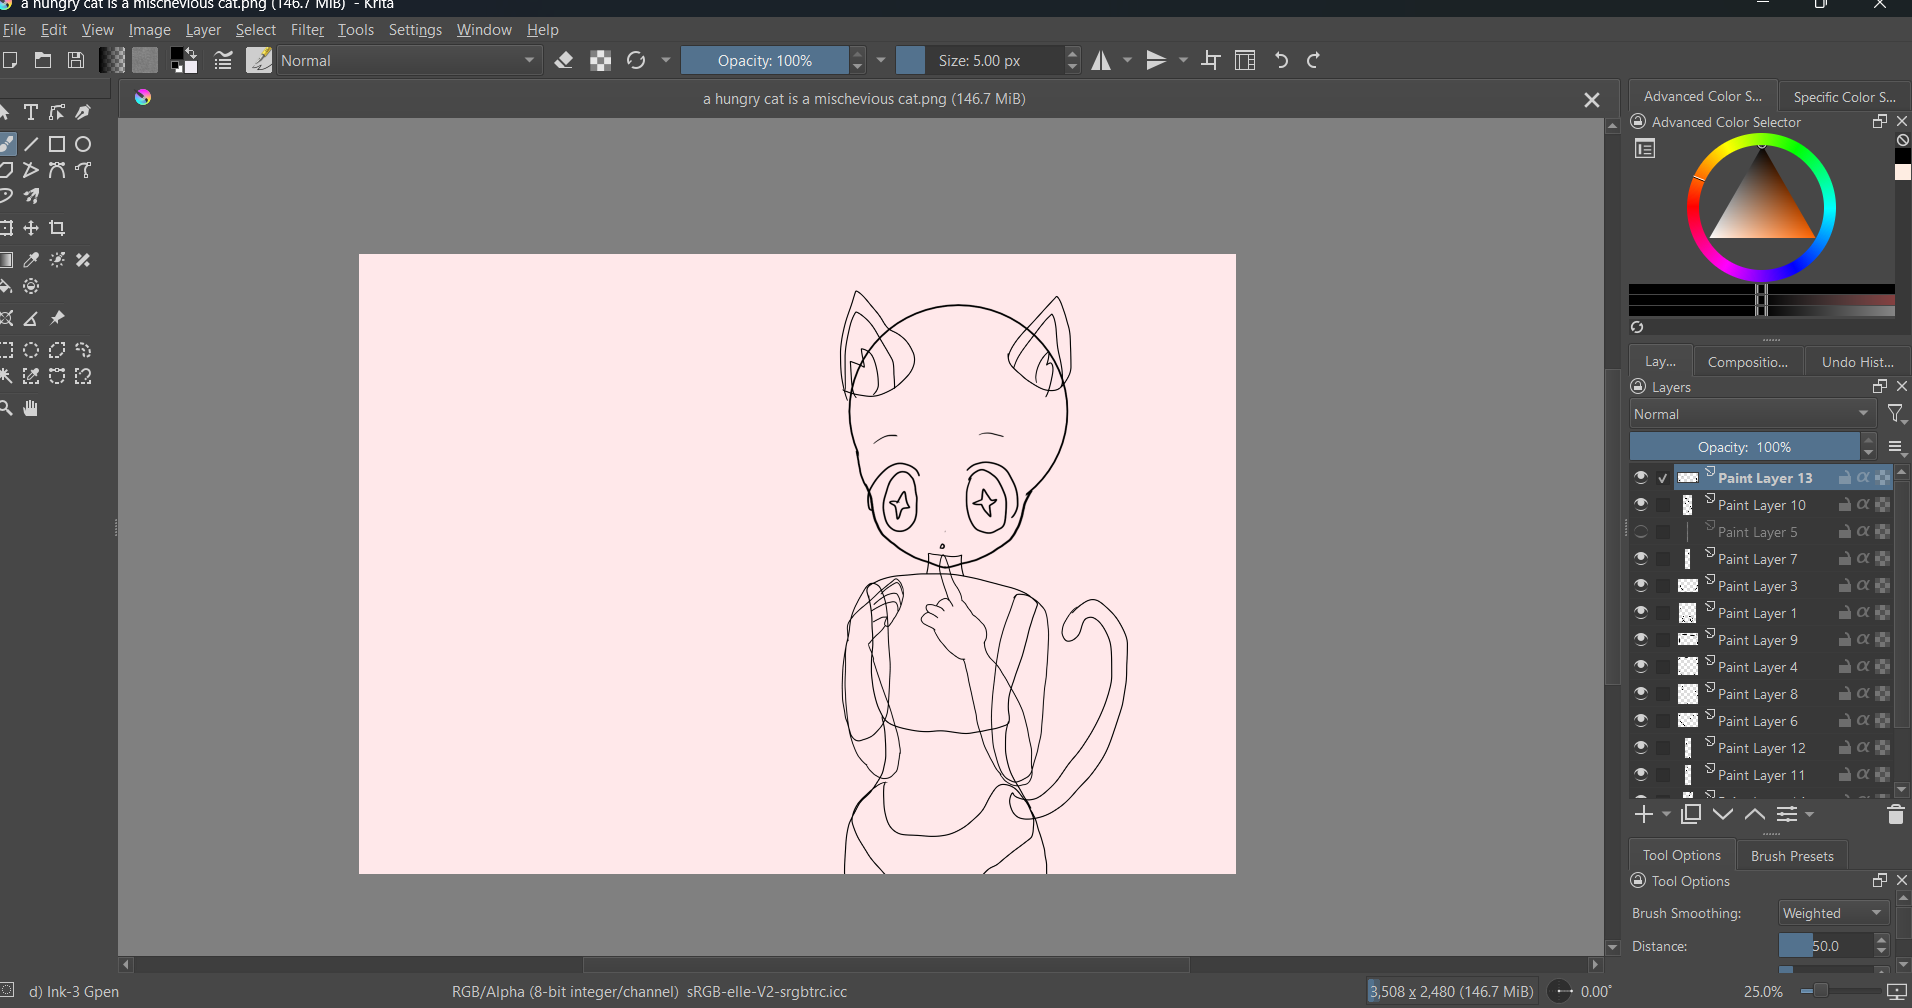
Task: Open the Brush Smoothing Weighted dropdown
Action: pos(1831,912)
